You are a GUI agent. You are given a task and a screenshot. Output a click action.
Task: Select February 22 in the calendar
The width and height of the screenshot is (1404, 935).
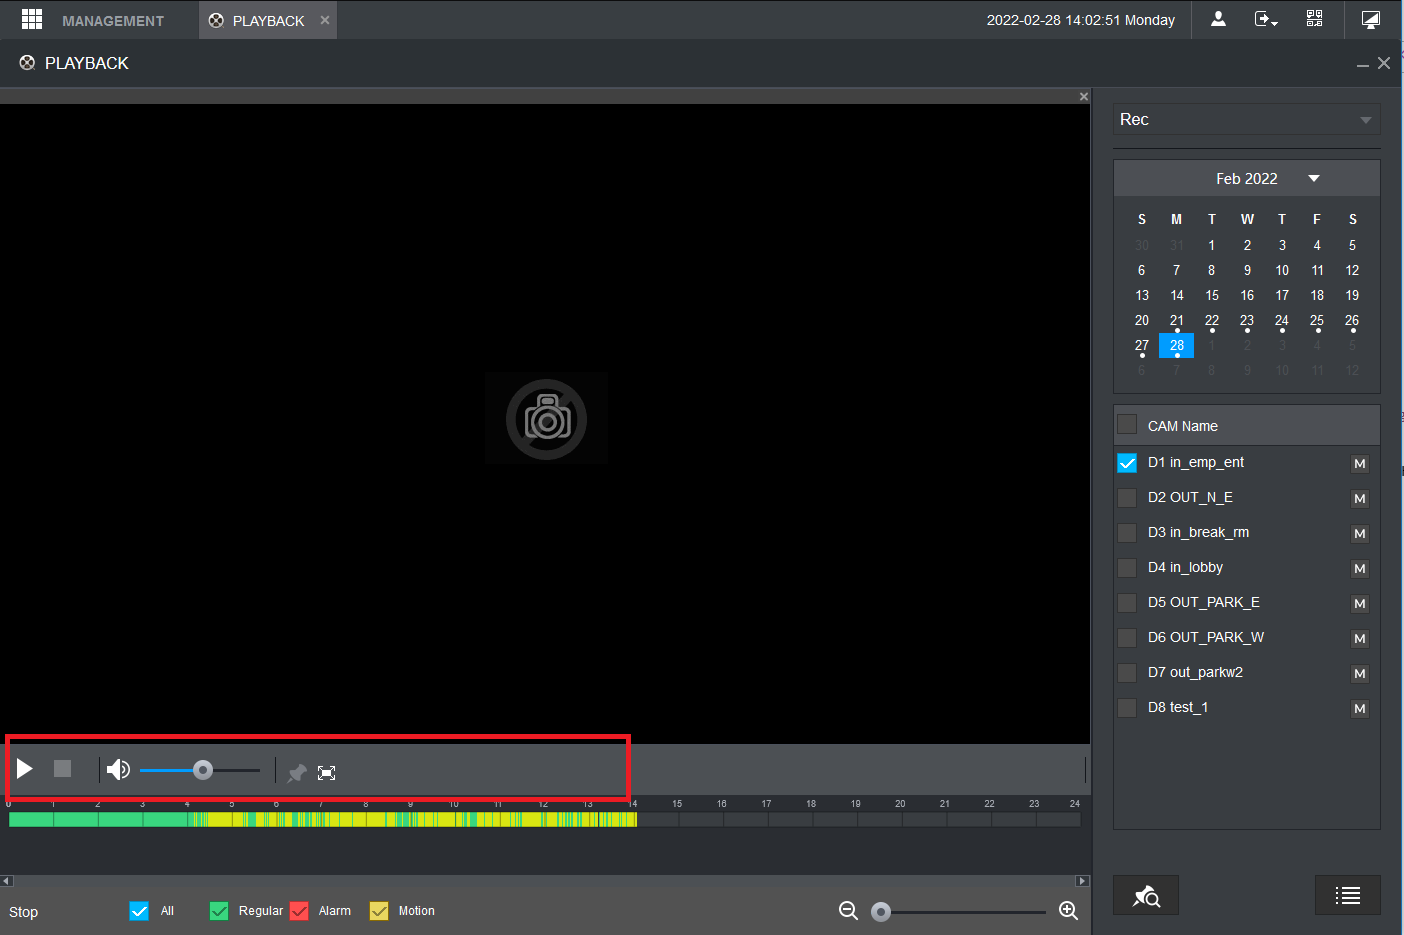(1212, 321)
